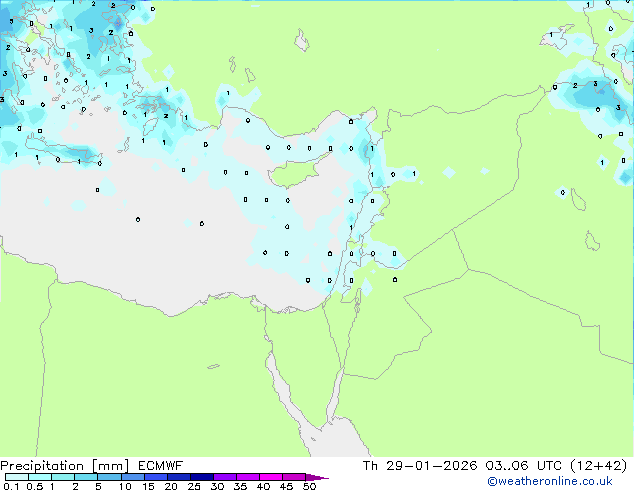The image size is (634, 490).
Task: Click the "Precipitation [mm]" title text
Action: (65, 466)
